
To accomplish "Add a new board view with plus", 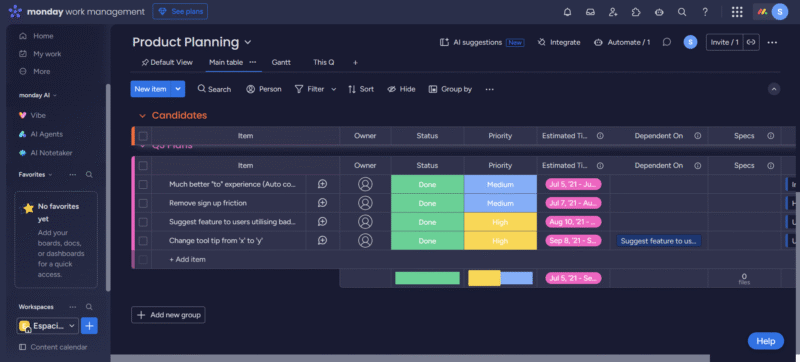I will tap(356, 63).
